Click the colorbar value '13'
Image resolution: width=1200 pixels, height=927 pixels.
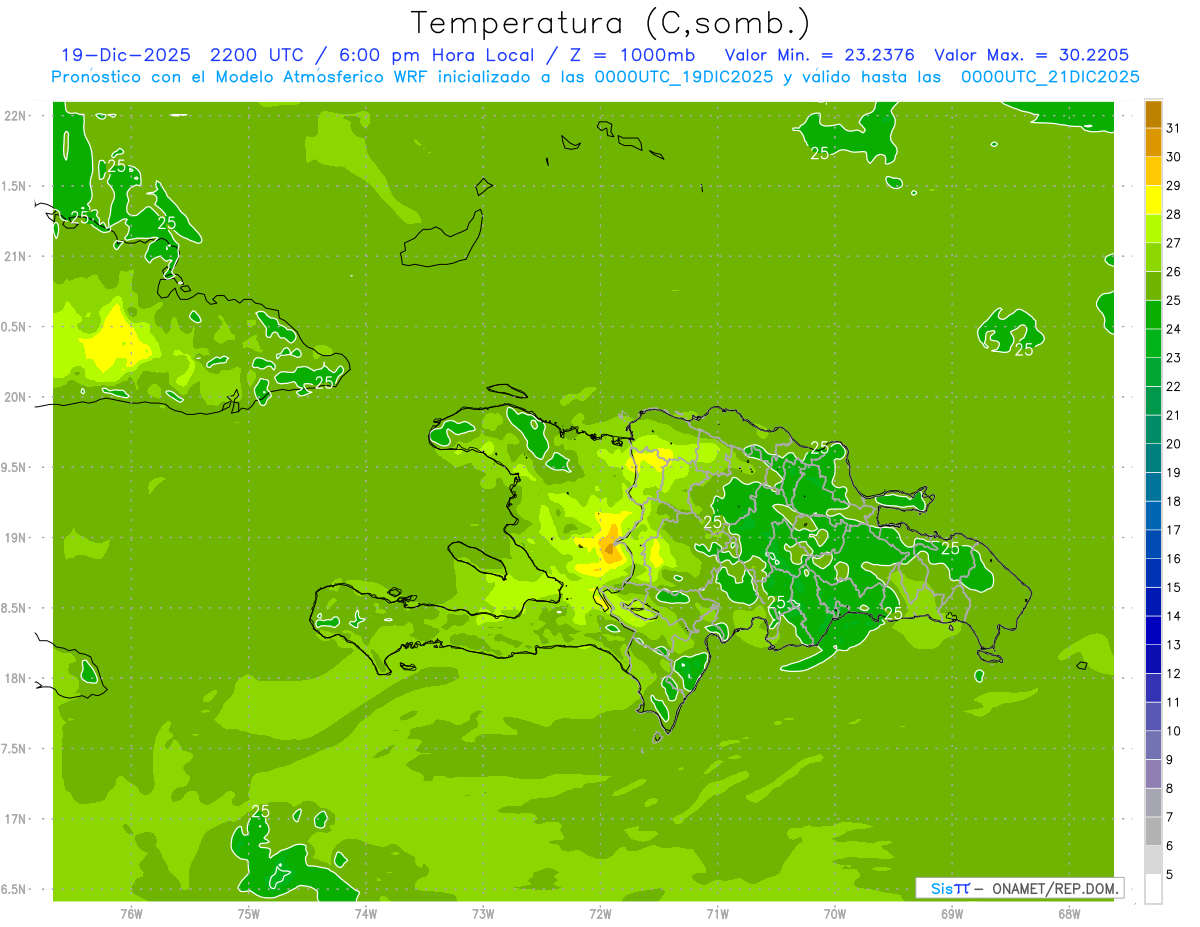1174,645
